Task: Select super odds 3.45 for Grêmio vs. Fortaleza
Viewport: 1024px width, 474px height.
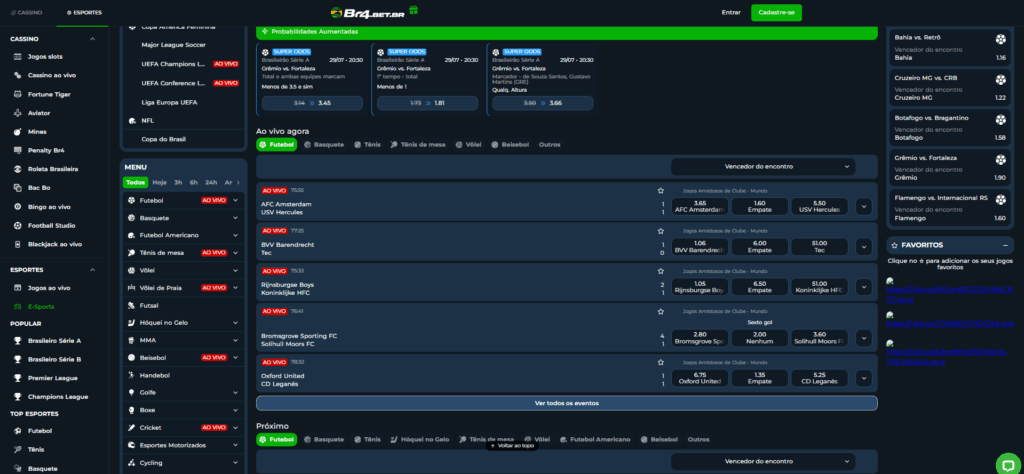Action: point(312,103)
